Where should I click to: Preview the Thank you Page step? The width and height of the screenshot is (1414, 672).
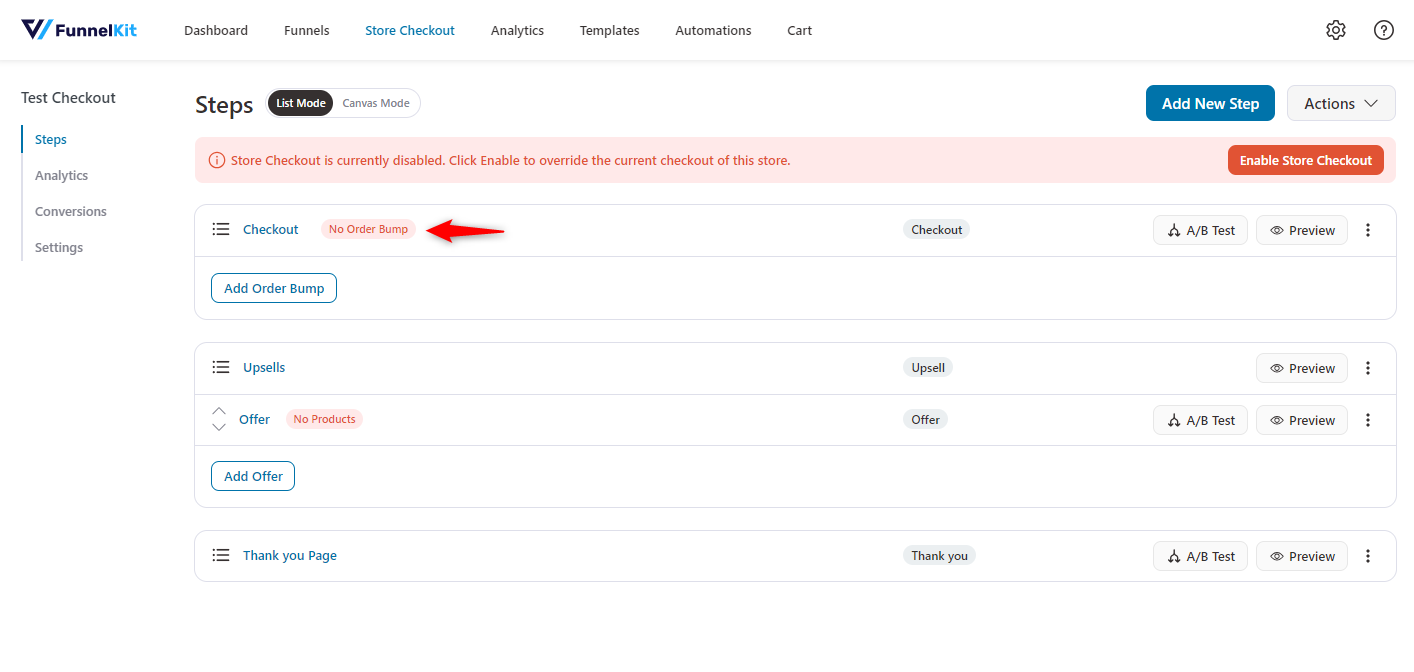(1302, 556)
